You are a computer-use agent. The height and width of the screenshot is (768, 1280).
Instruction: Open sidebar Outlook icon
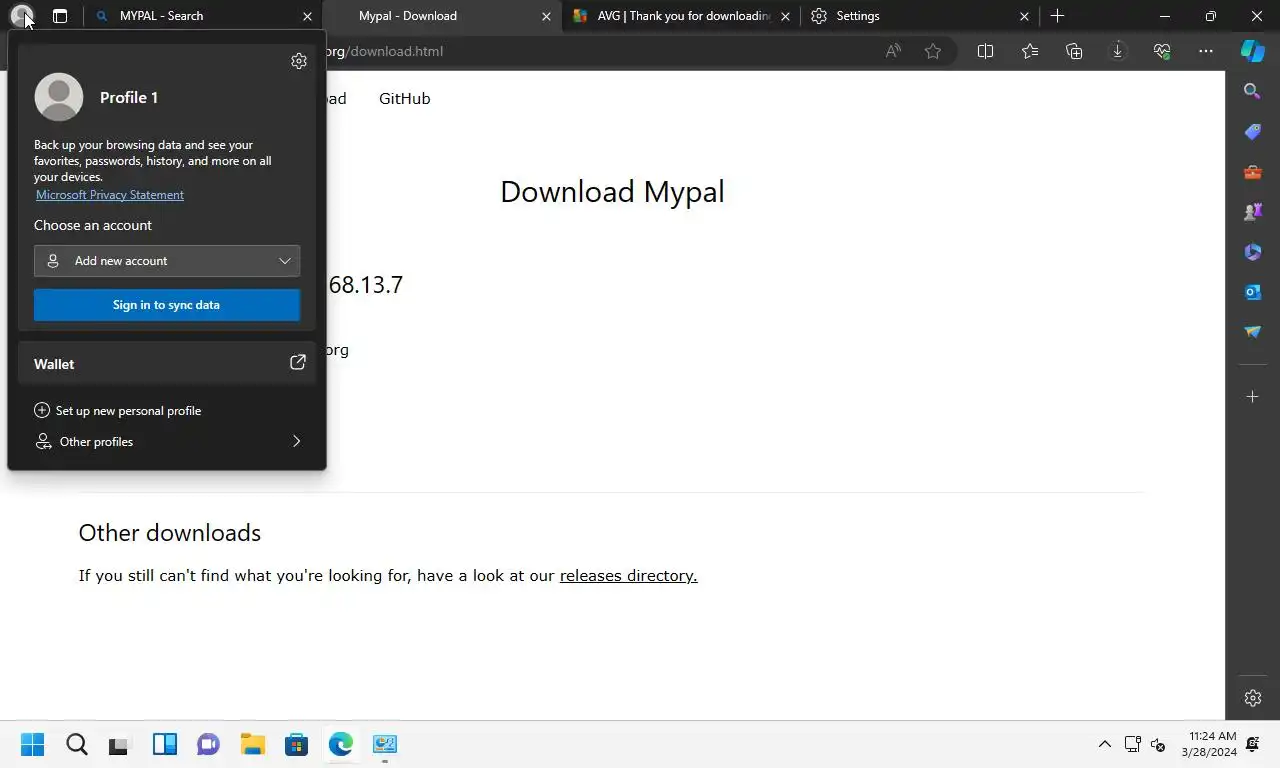(x=1252, y=292)
